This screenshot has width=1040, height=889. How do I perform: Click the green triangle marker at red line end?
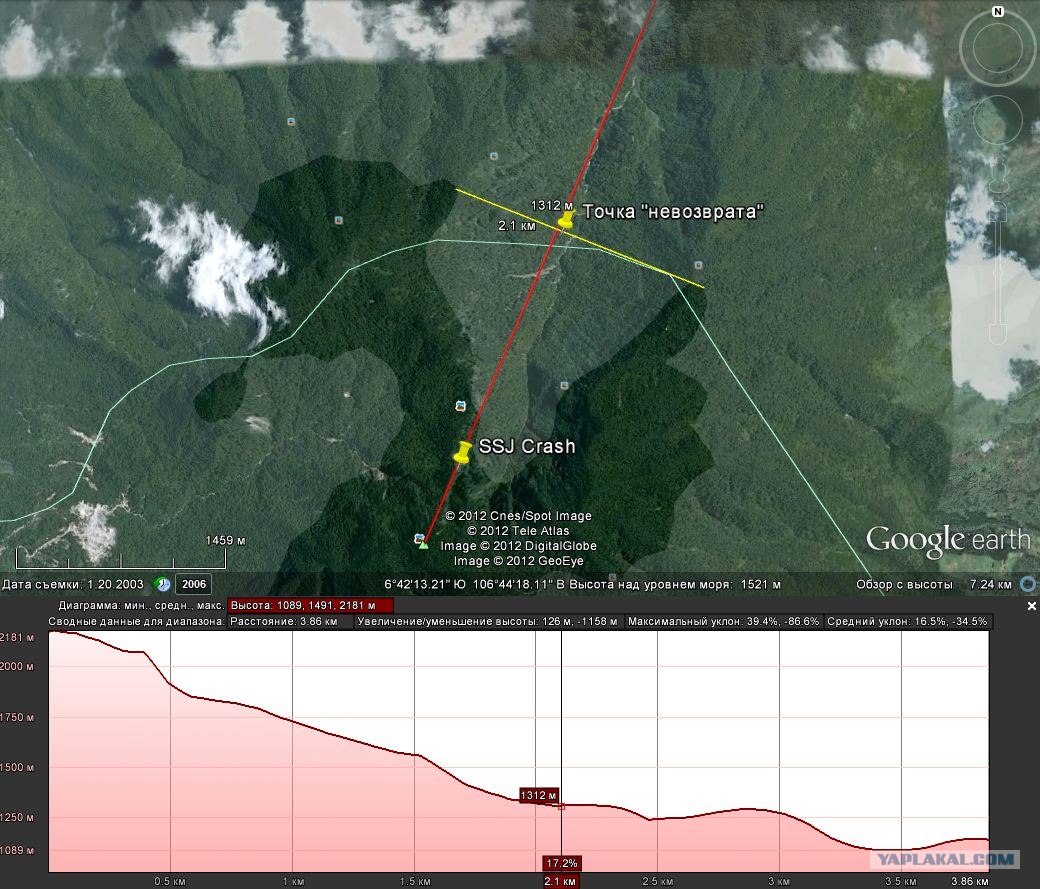pyautogui.click(x=424, y=545)
